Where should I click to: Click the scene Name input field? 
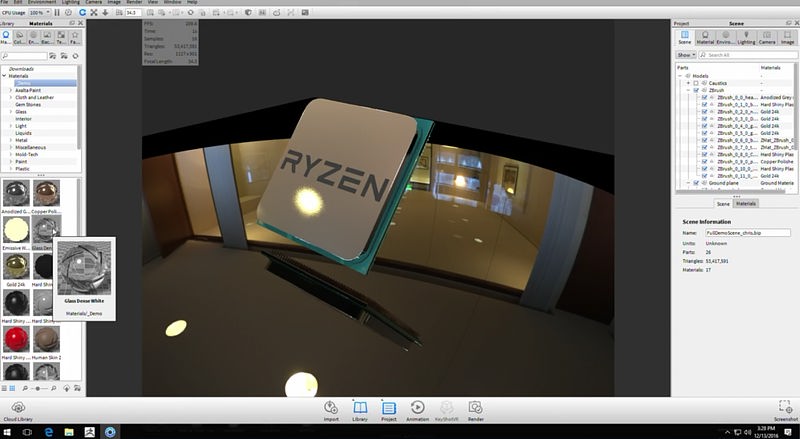point(748,232)
